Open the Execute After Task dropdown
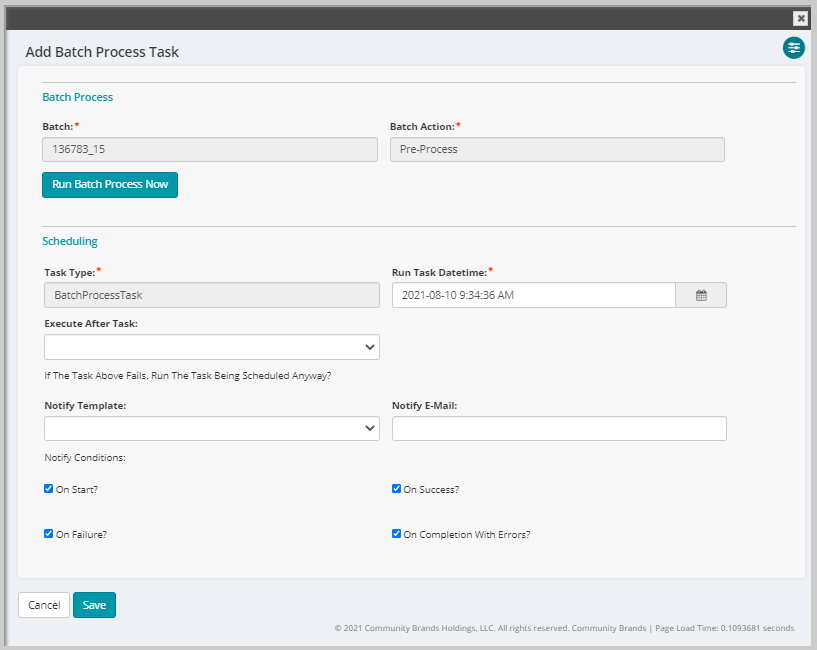The height and width of the screenshot is (650, 817). [211, 346]
